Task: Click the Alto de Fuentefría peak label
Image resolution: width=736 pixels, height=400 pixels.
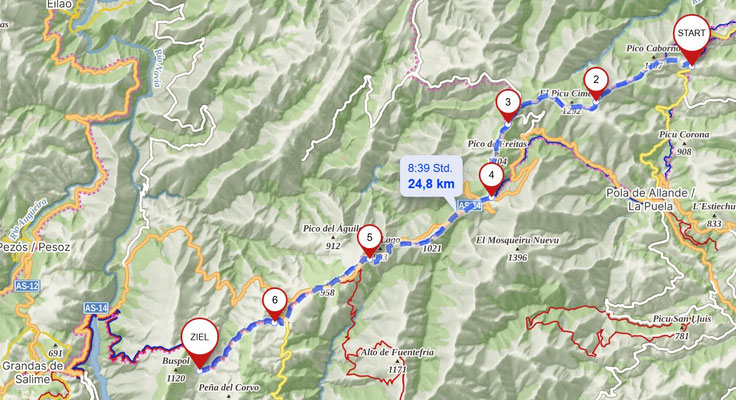Action: (397, 352)
